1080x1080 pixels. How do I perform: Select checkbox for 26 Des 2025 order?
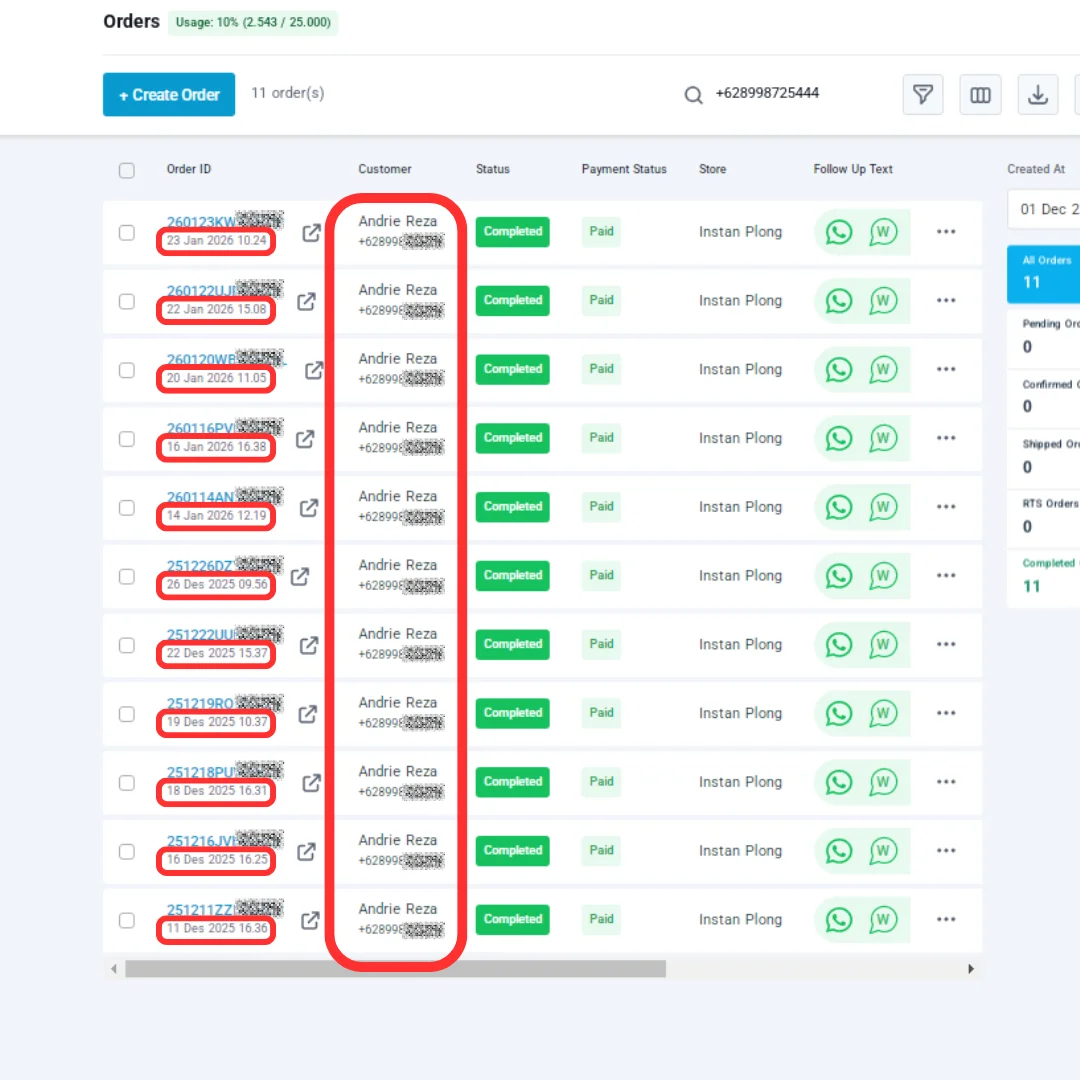point(127,577)
